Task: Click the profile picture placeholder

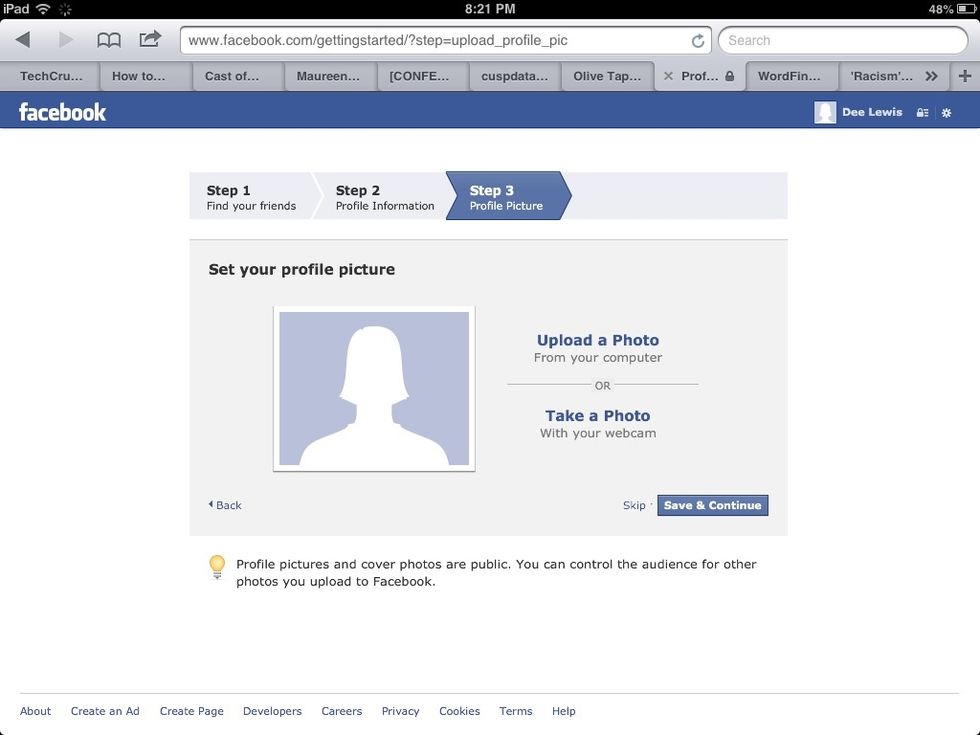Action: coord(374,389)
